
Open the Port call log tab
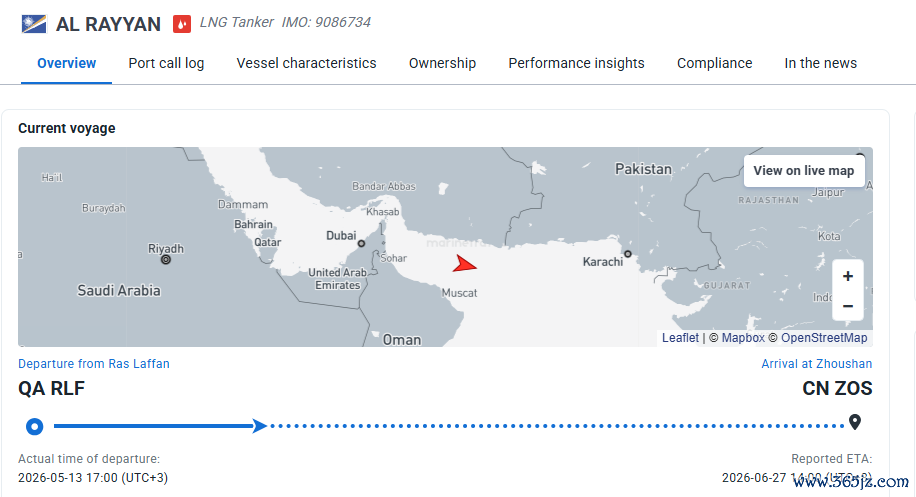166,63
